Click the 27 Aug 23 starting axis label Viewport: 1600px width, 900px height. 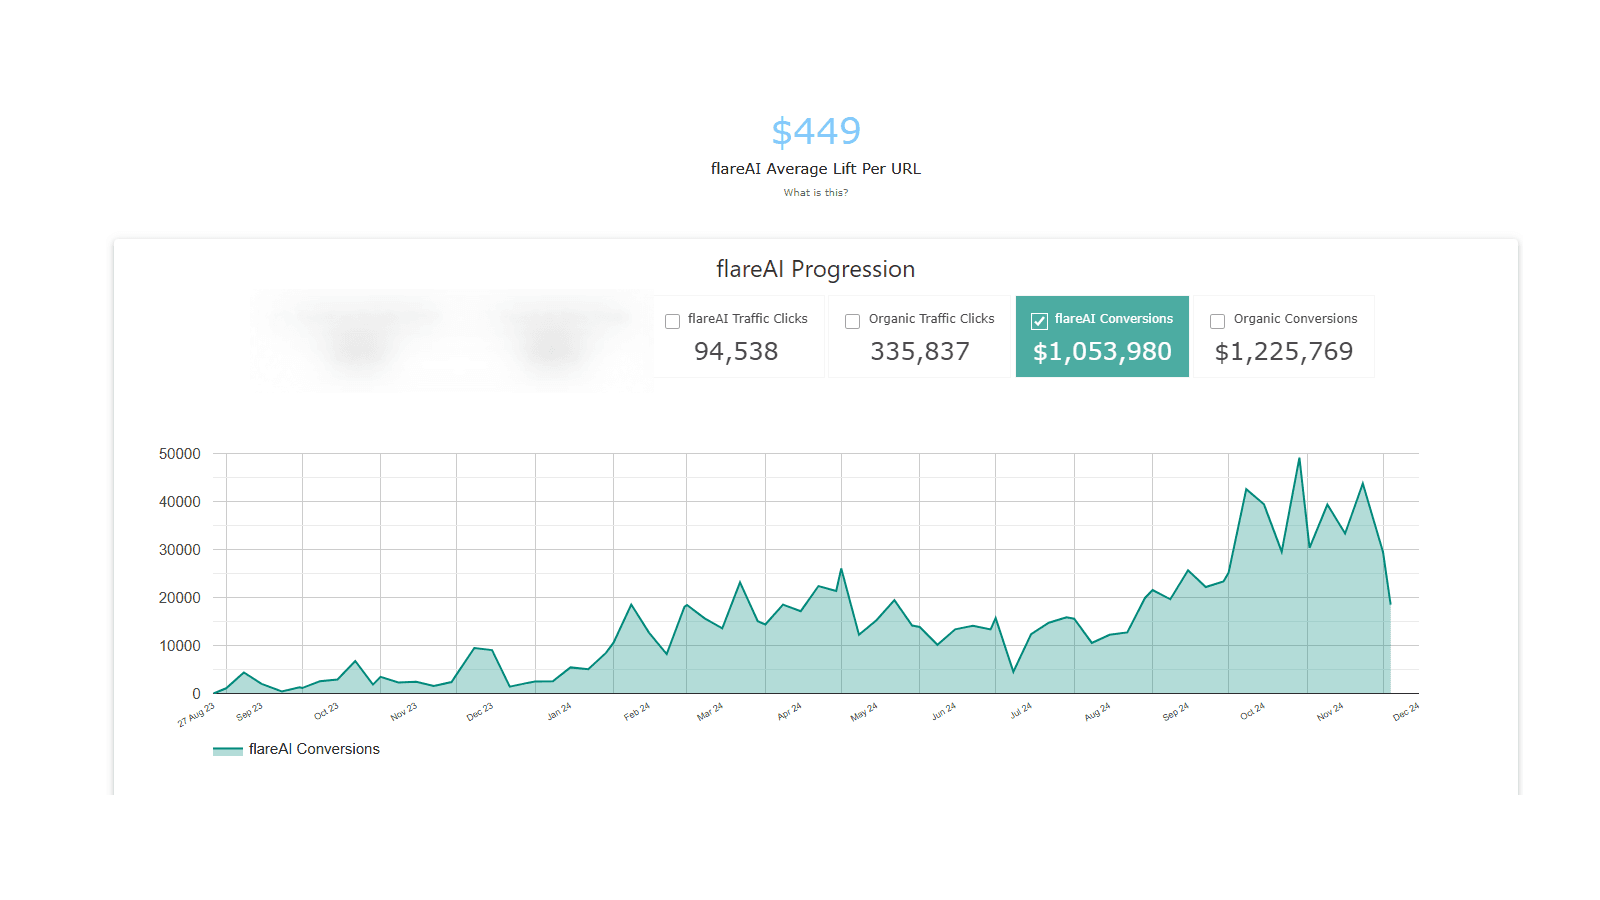click(196, 712)
